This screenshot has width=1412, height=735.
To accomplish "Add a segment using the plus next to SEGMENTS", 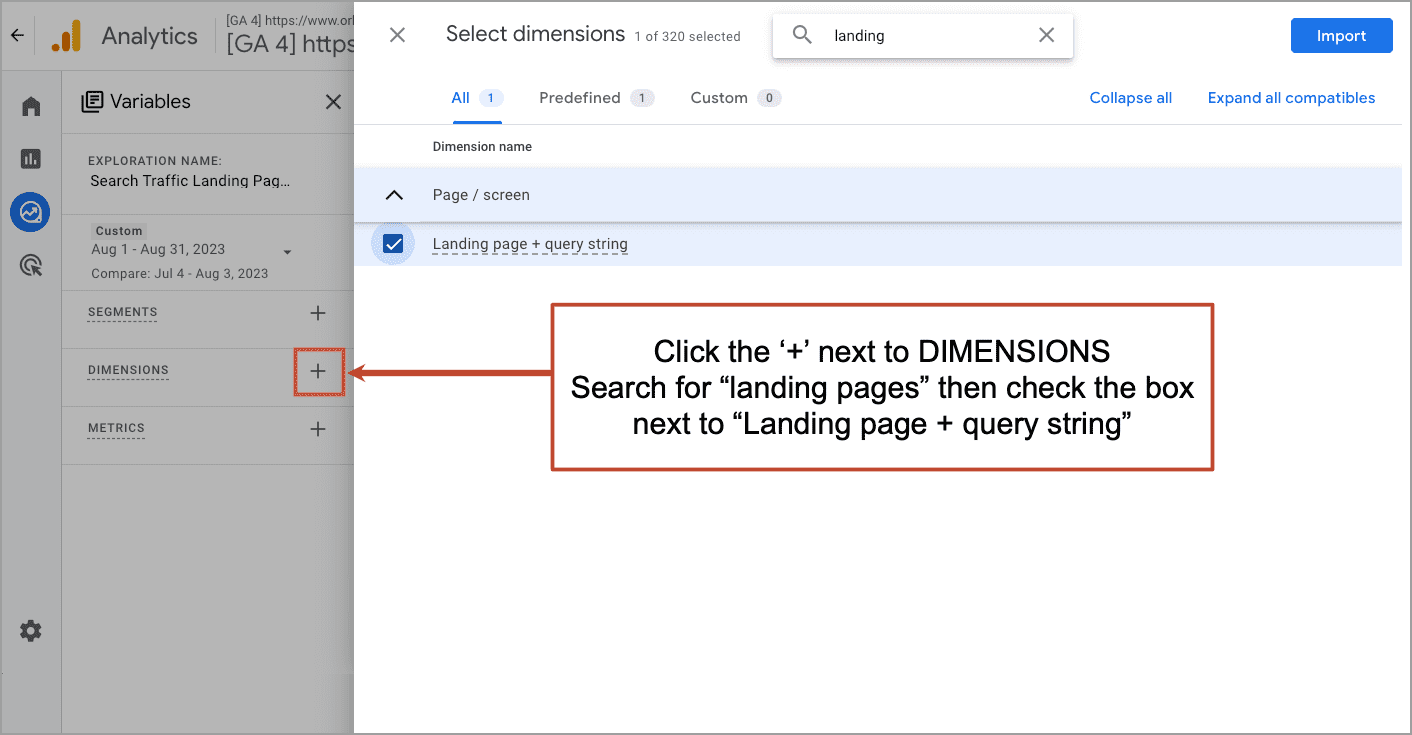I will (x=318, y=313).
